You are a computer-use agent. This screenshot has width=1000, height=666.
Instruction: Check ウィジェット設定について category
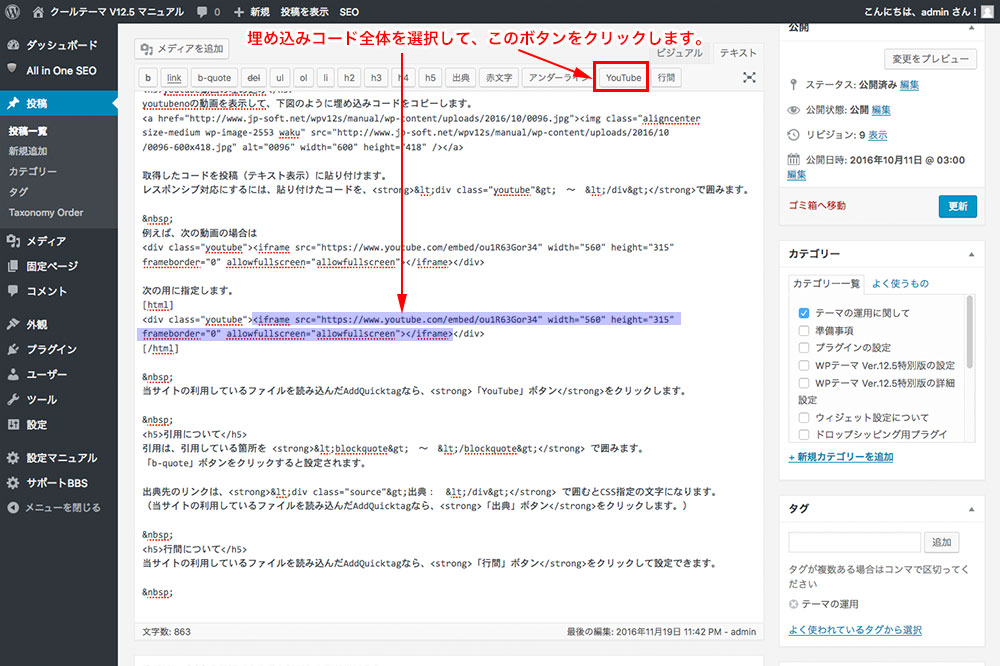804,417
